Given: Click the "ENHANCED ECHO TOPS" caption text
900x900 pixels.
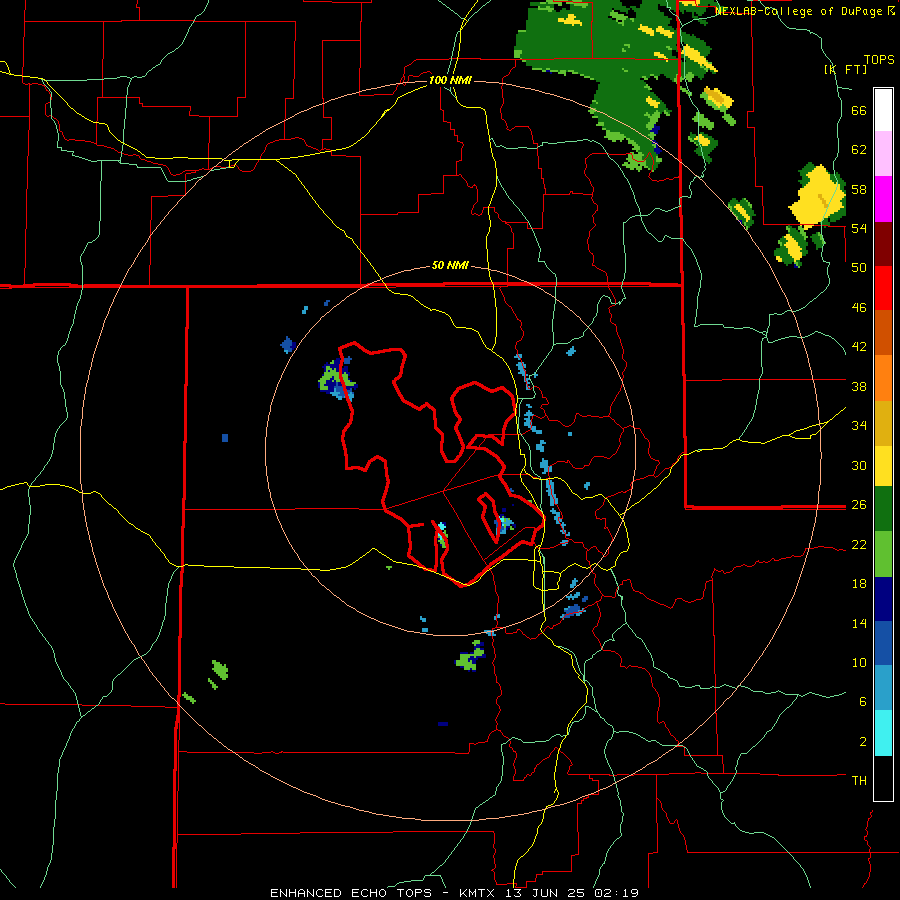Looking at the screenshot, I should point(354,893).
